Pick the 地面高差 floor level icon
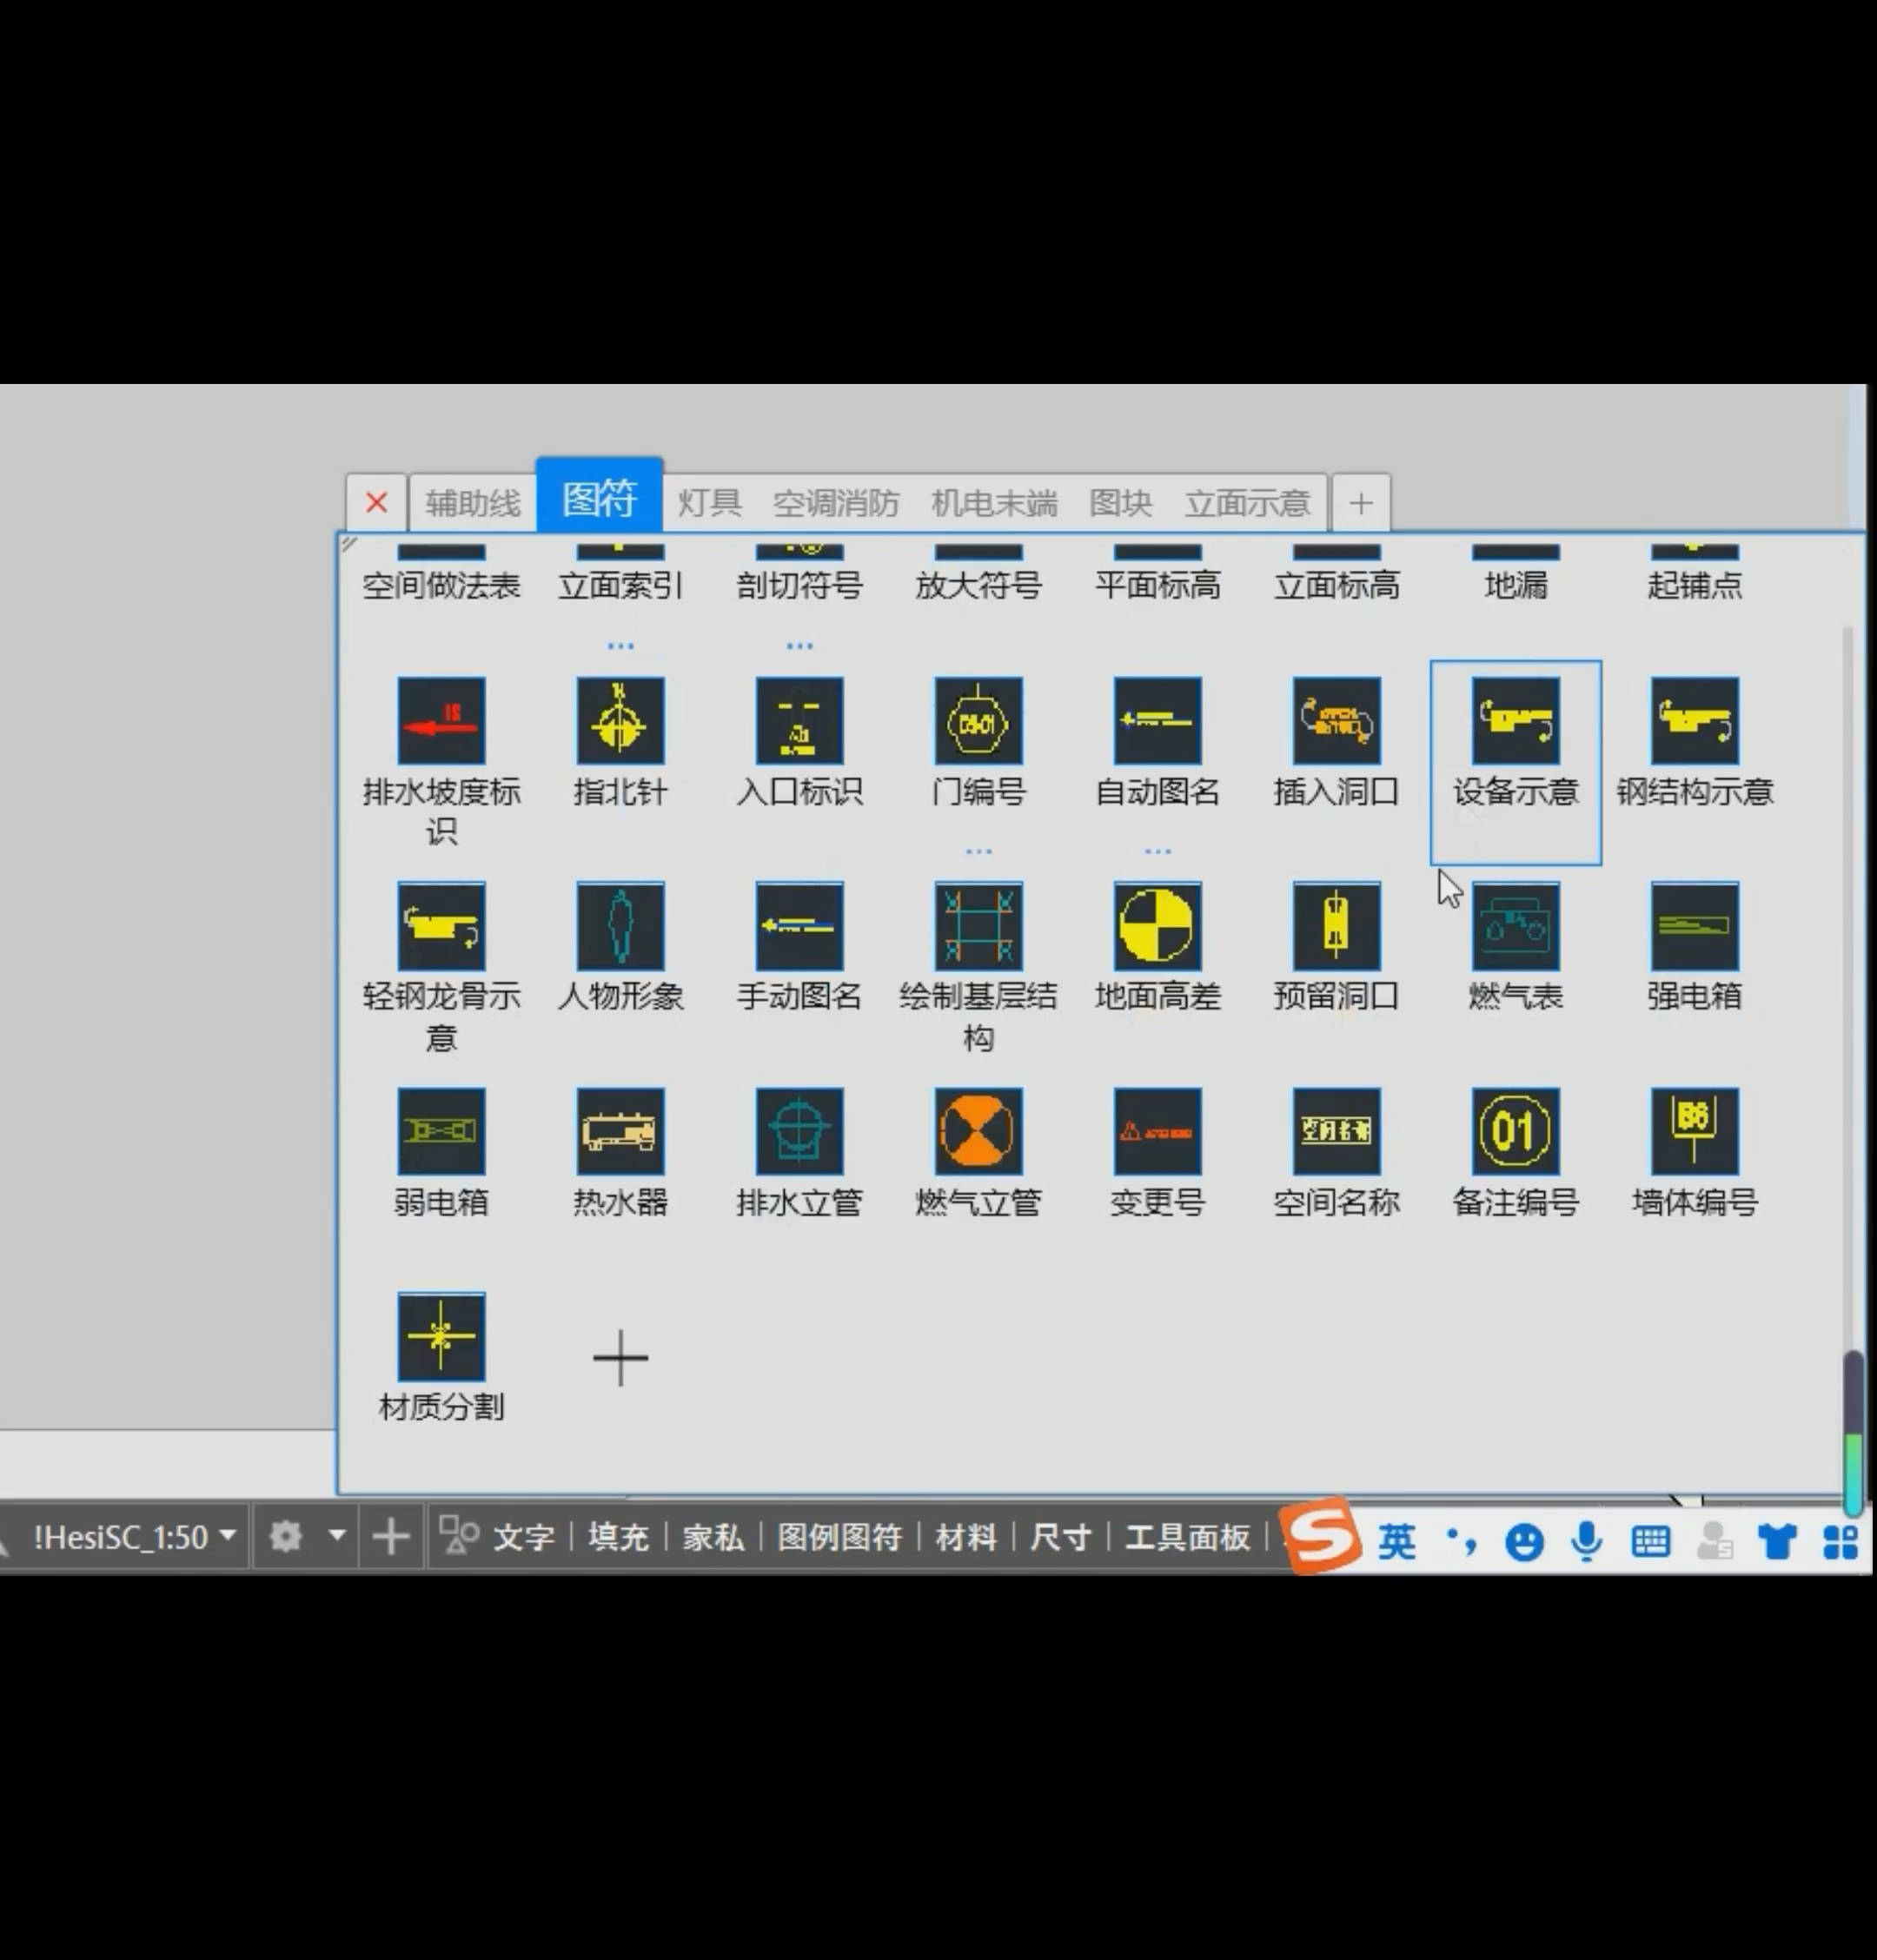This screenshot has height=1960, width=1877. pos(1157,926)
